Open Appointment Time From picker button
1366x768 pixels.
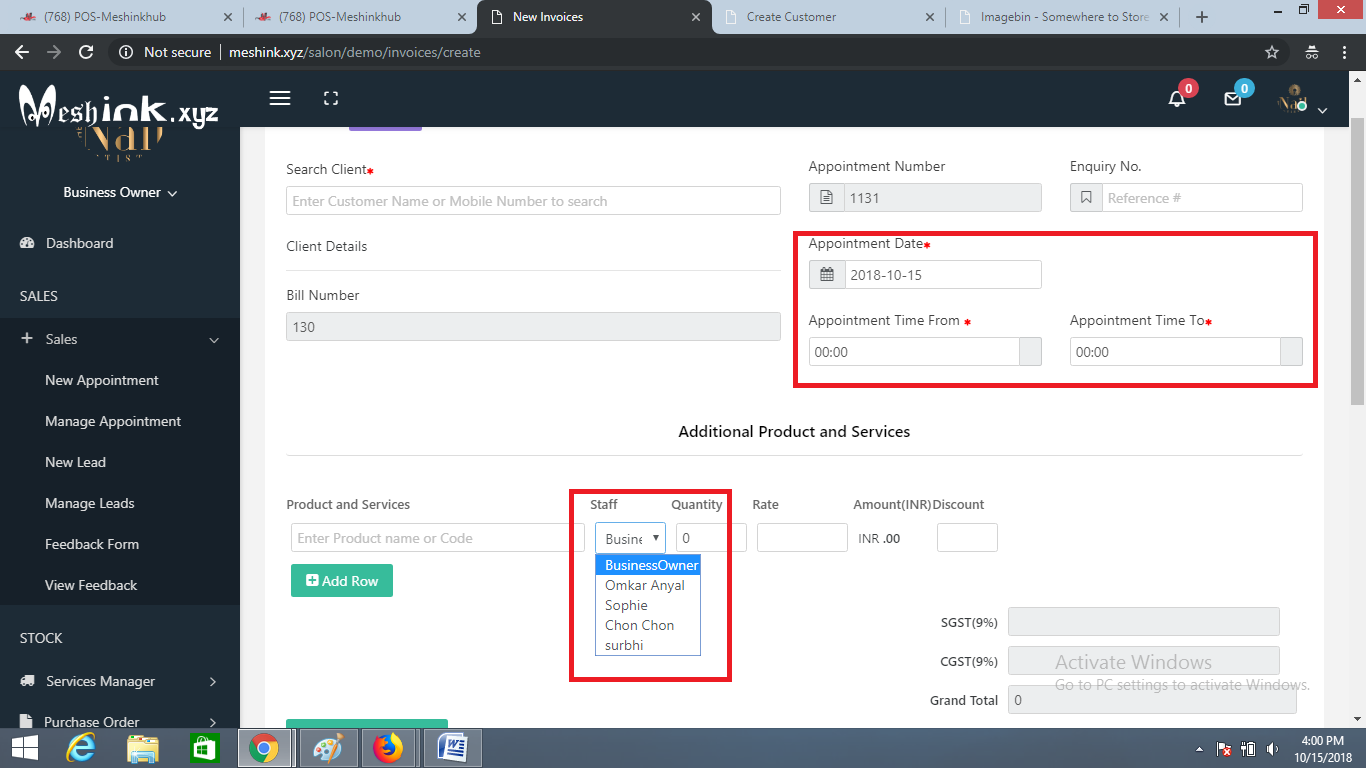click(x=1030, y=352)
